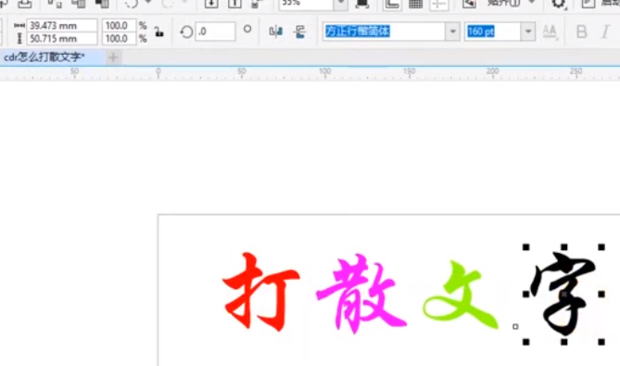620x366 pixels.
Task: Click the Copy icon in standard toolbar
Action: pos(78,4)
